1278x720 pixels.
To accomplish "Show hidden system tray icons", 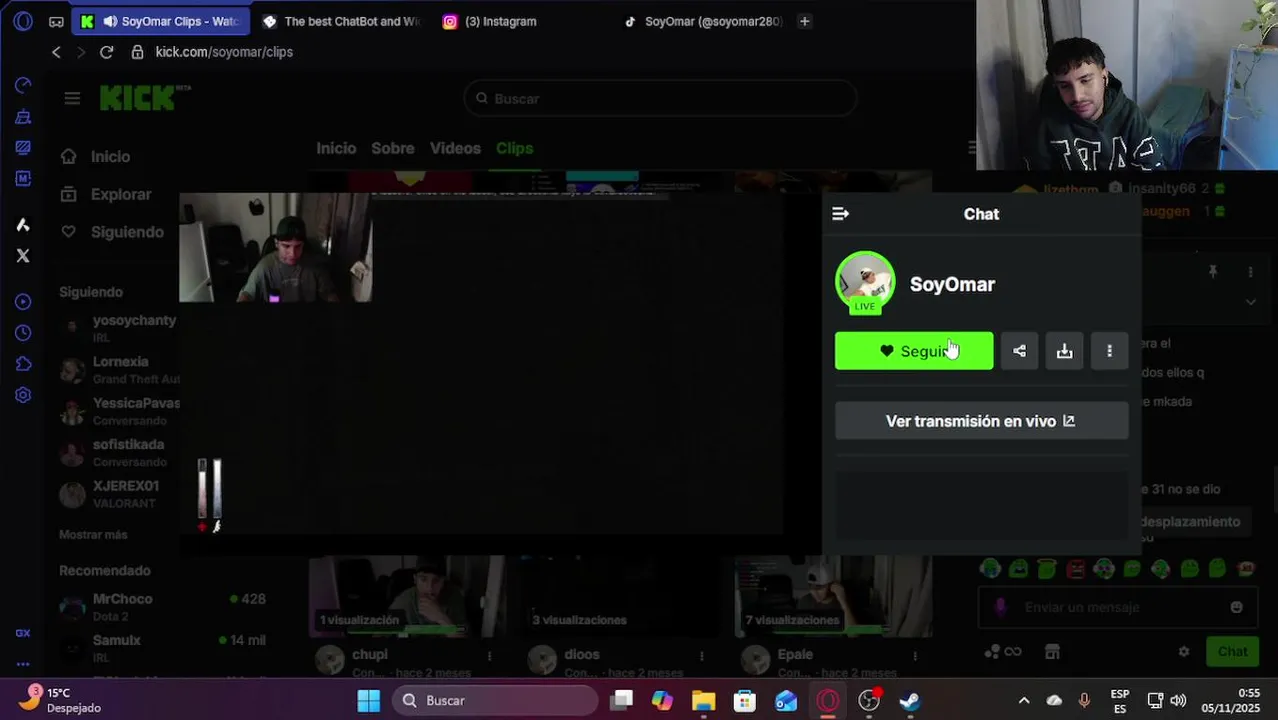I will [x=1023, y=700].
